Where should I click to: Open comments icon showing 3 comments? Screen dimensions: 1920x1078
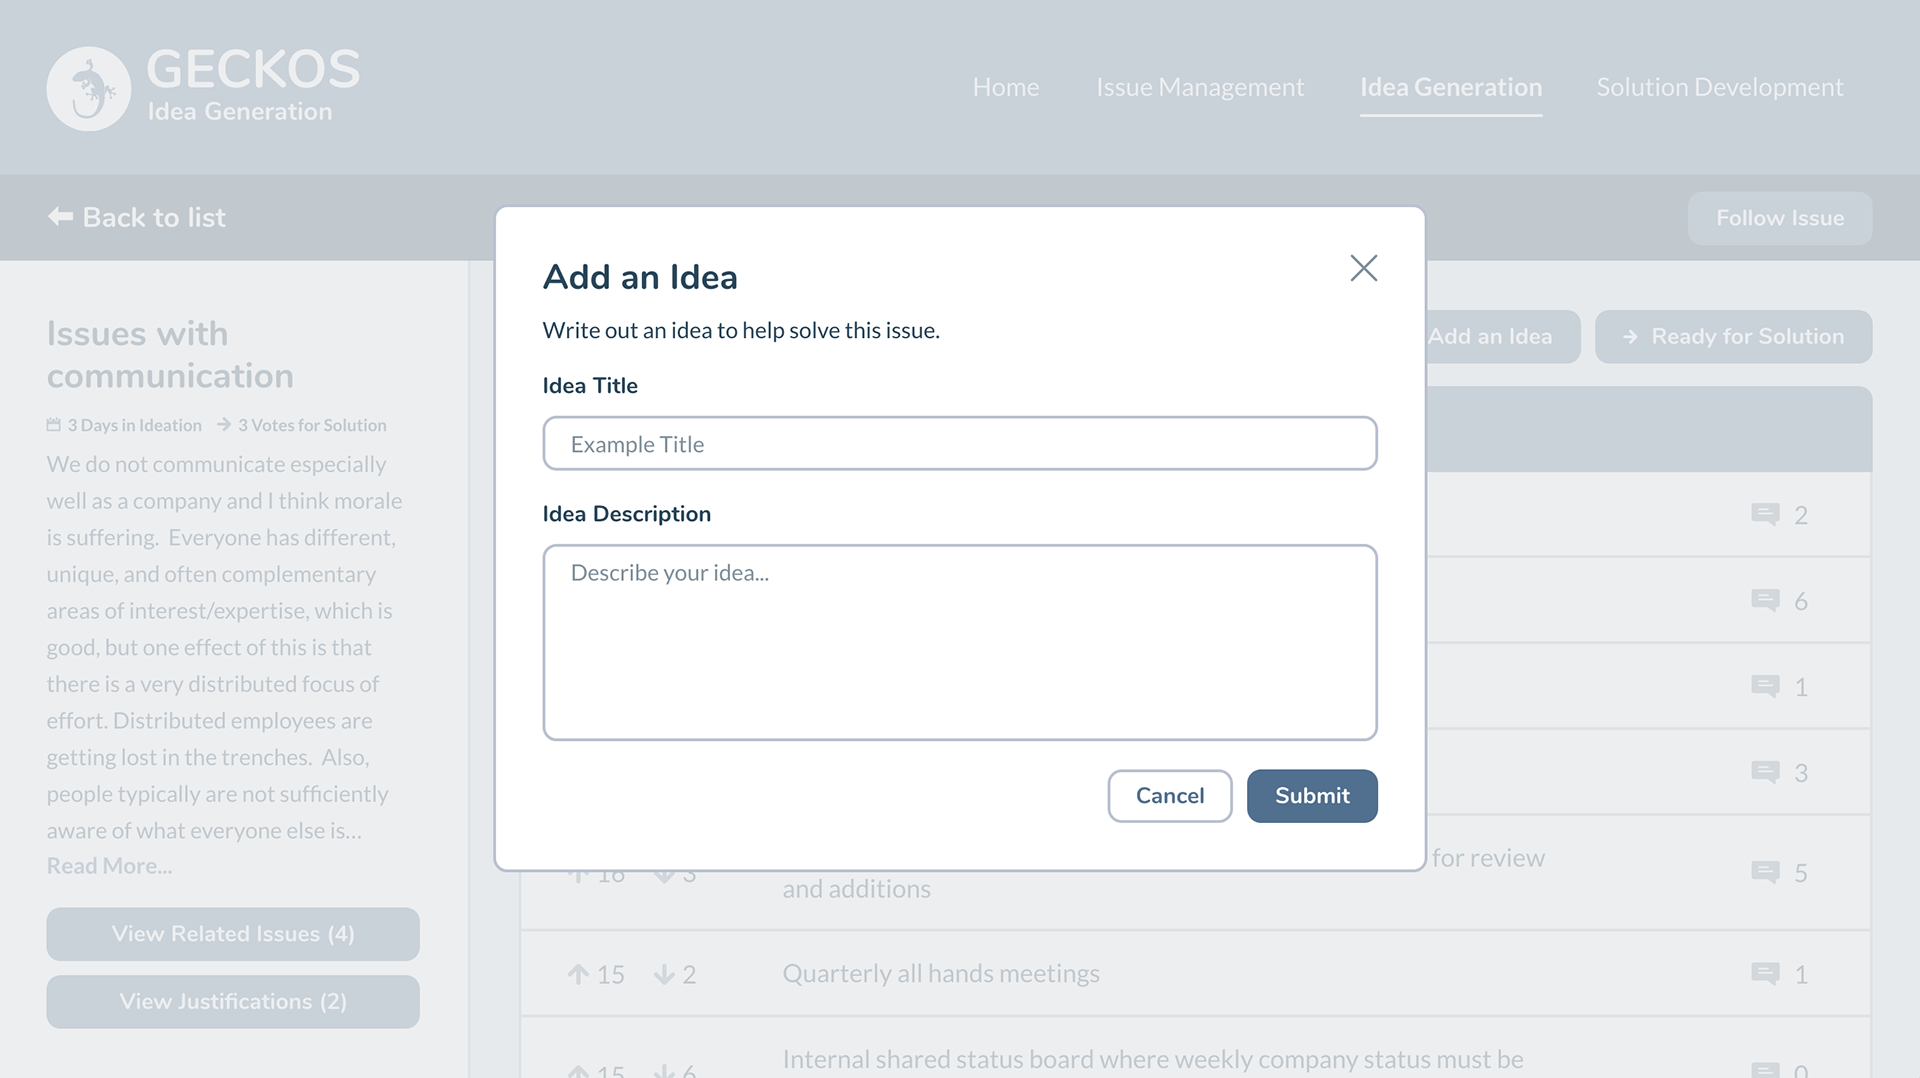click(x=1765, y=772)
